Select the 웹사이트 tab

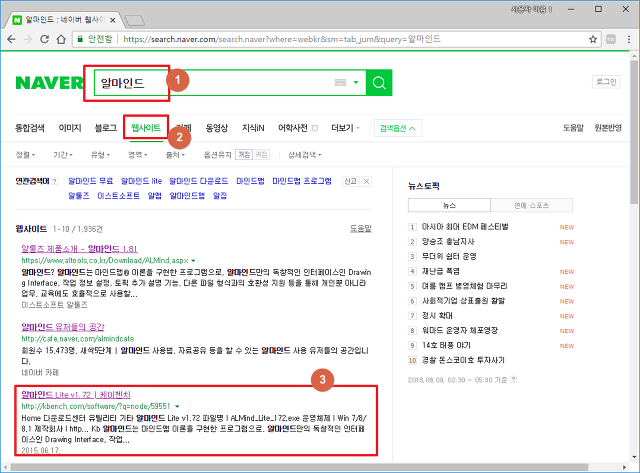tap(146, 128)
